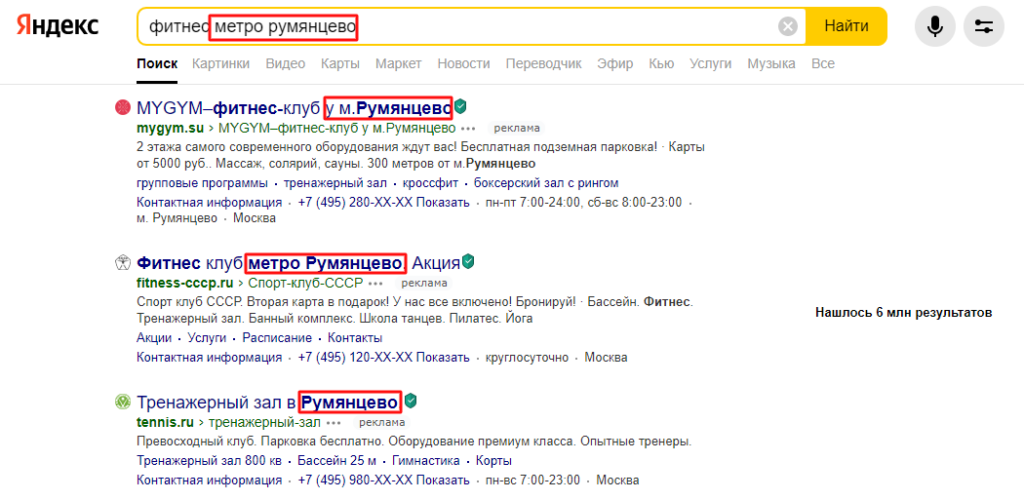The width and height of the screenshot is (1024, 500).
Task: Click тренажерный-зал breadcrumb link
Action: (264, 422)
